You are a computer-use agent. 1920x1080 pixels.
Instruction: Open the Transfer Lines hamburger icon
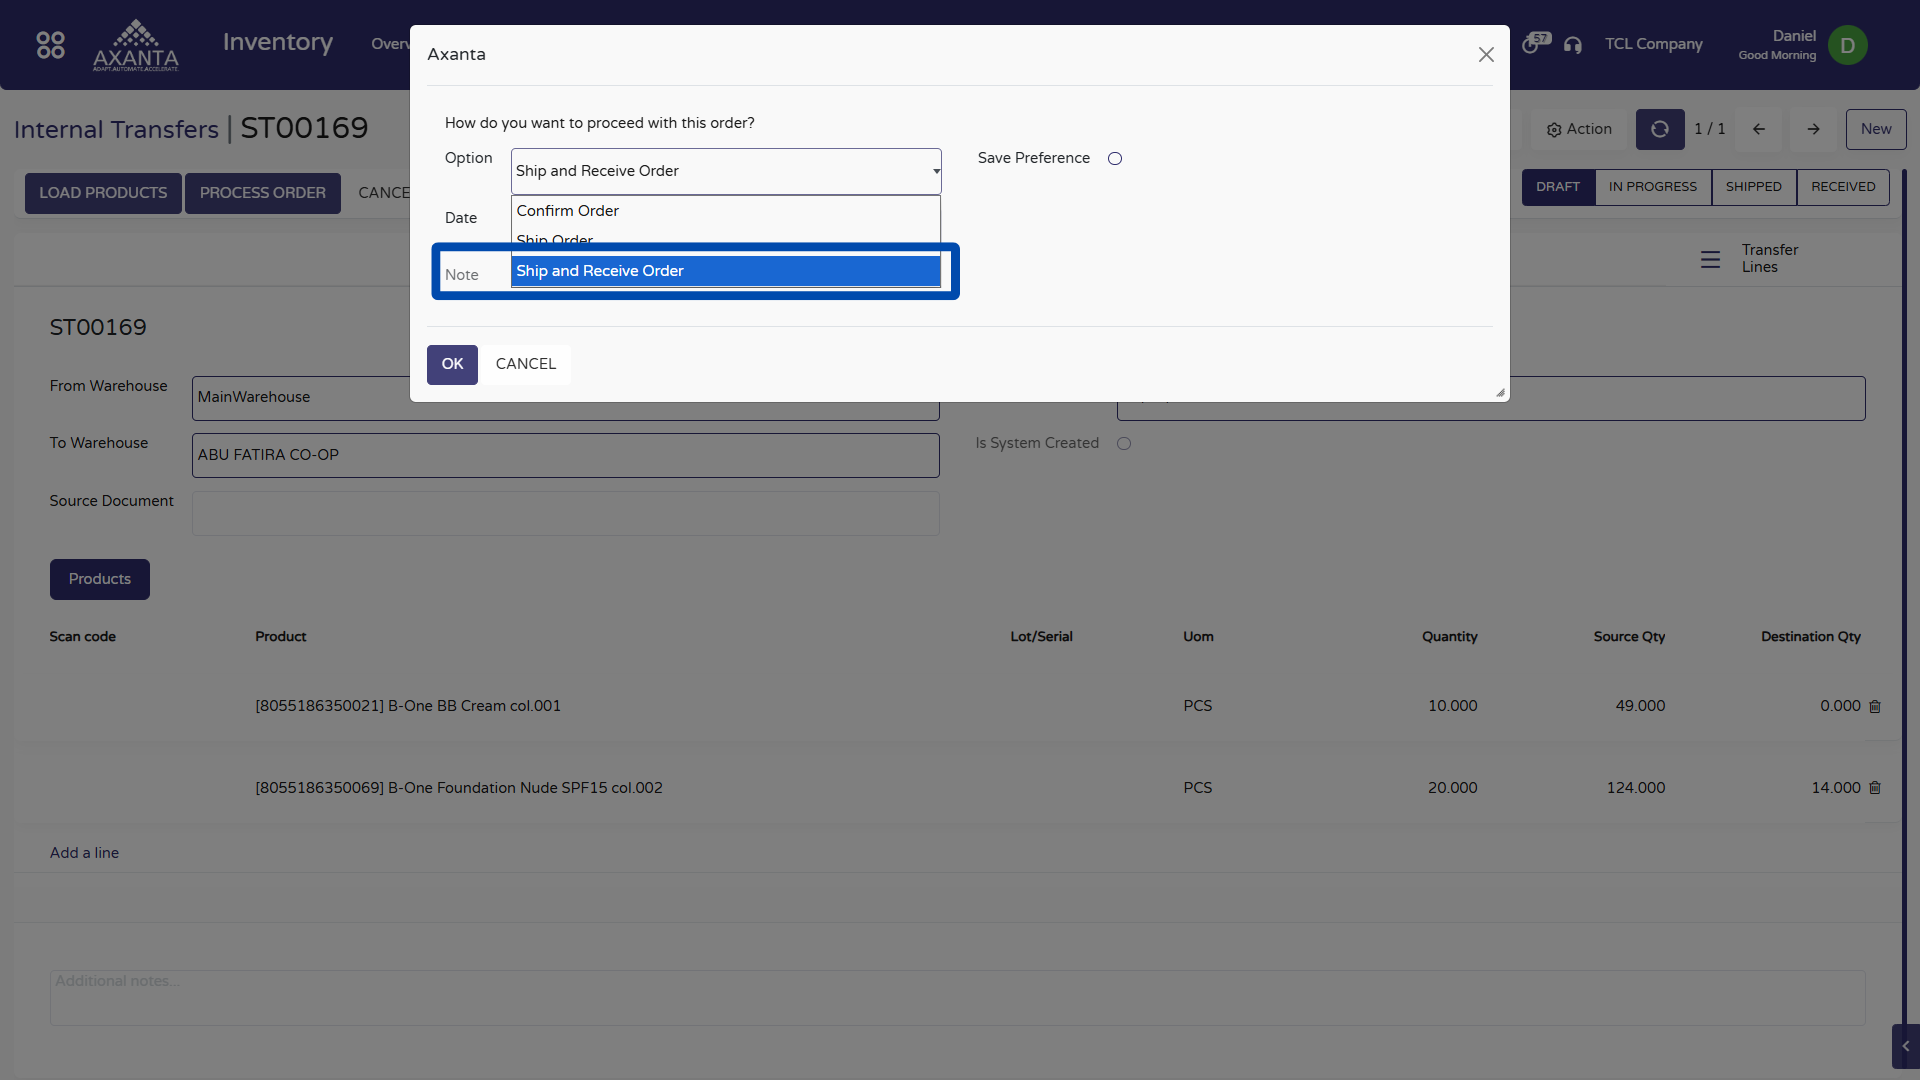pos(1710,259)
